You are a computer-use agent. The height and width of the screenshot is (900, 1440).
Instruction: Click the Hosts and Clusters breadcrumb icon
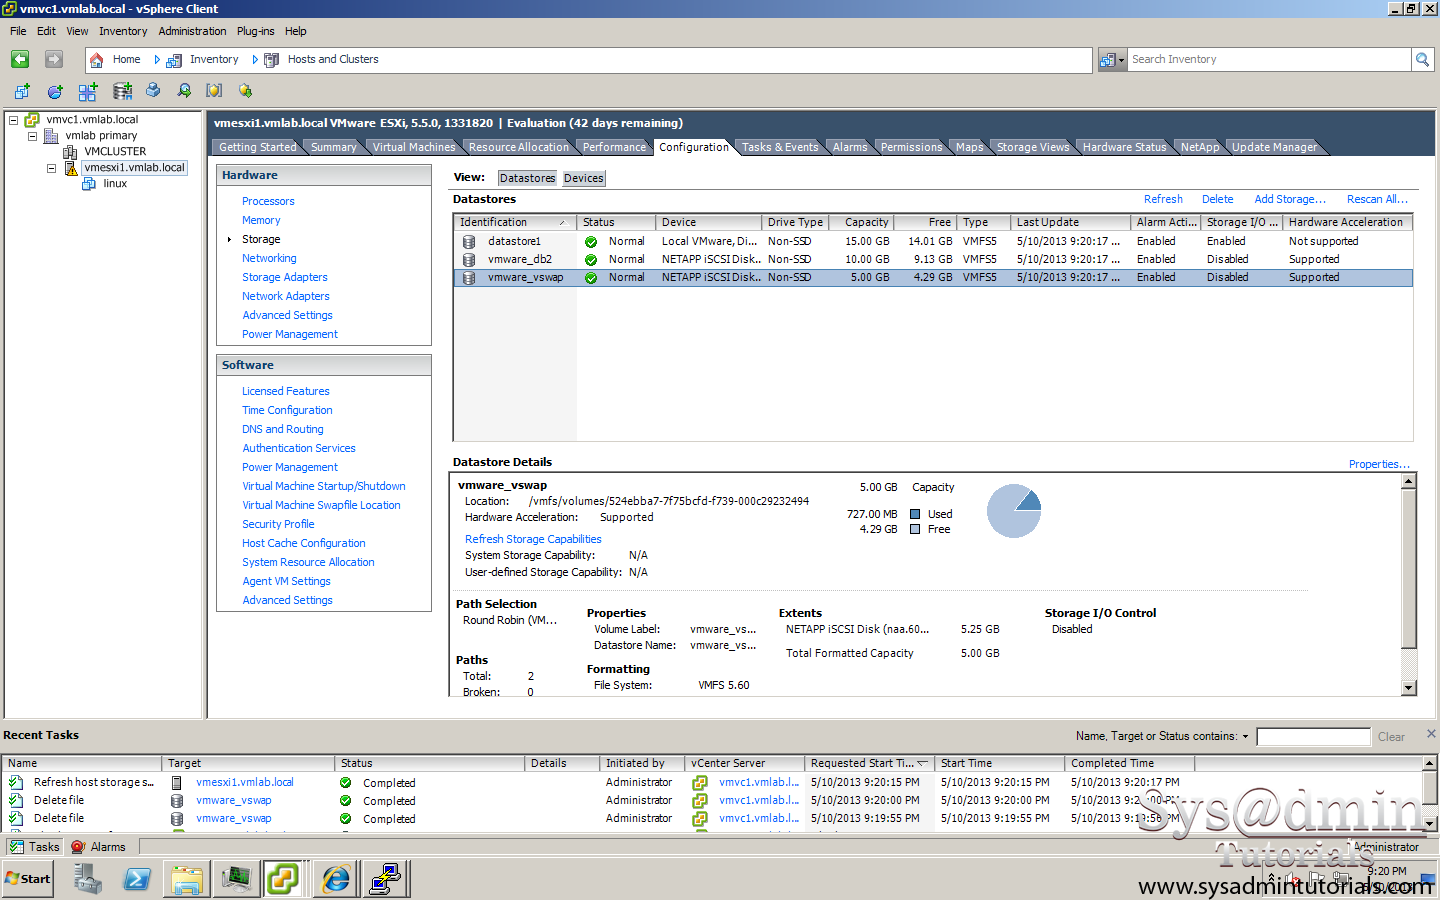click(x=271, y=60)
